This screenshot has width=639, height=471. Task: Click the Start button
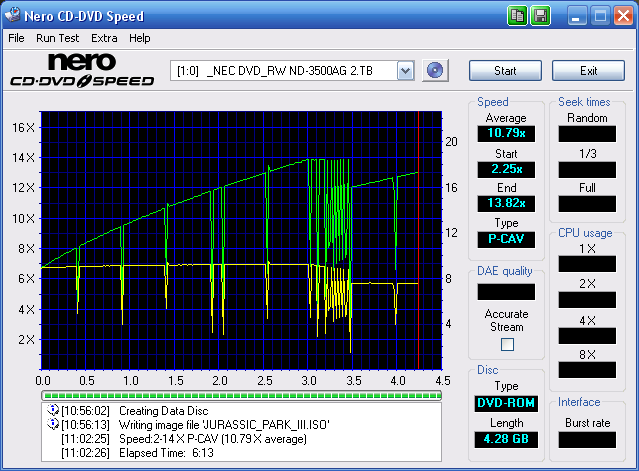click(x=505, y=71)
